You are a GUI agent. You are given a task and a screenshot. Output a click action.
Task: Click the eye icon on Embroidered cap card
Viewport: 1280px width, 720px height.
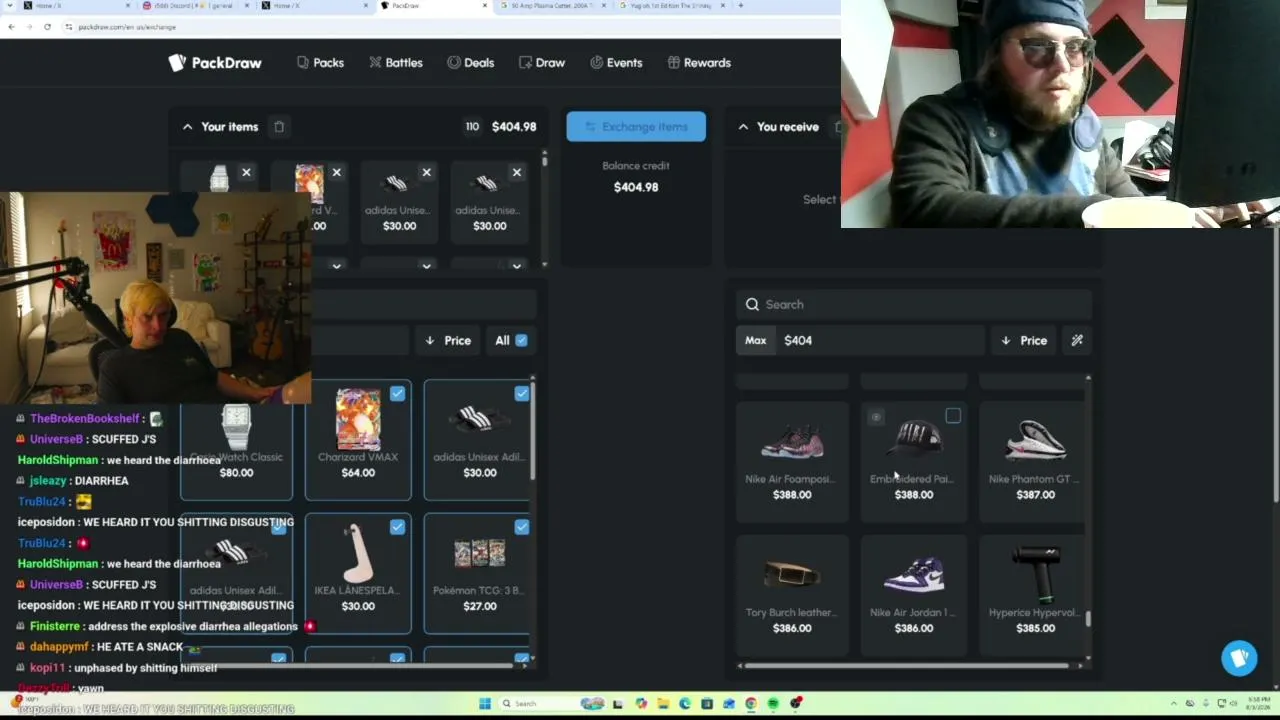pos(876,417)
